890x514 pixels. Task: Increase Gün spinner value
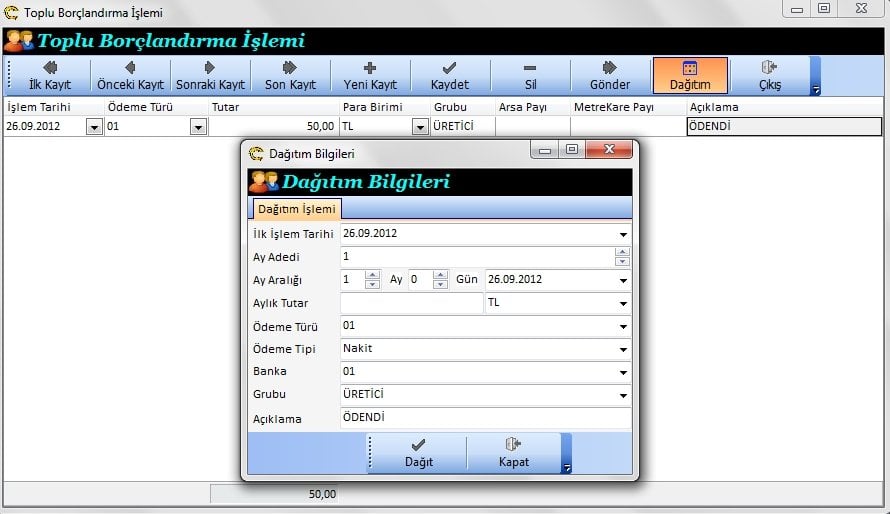pos(440,275)
